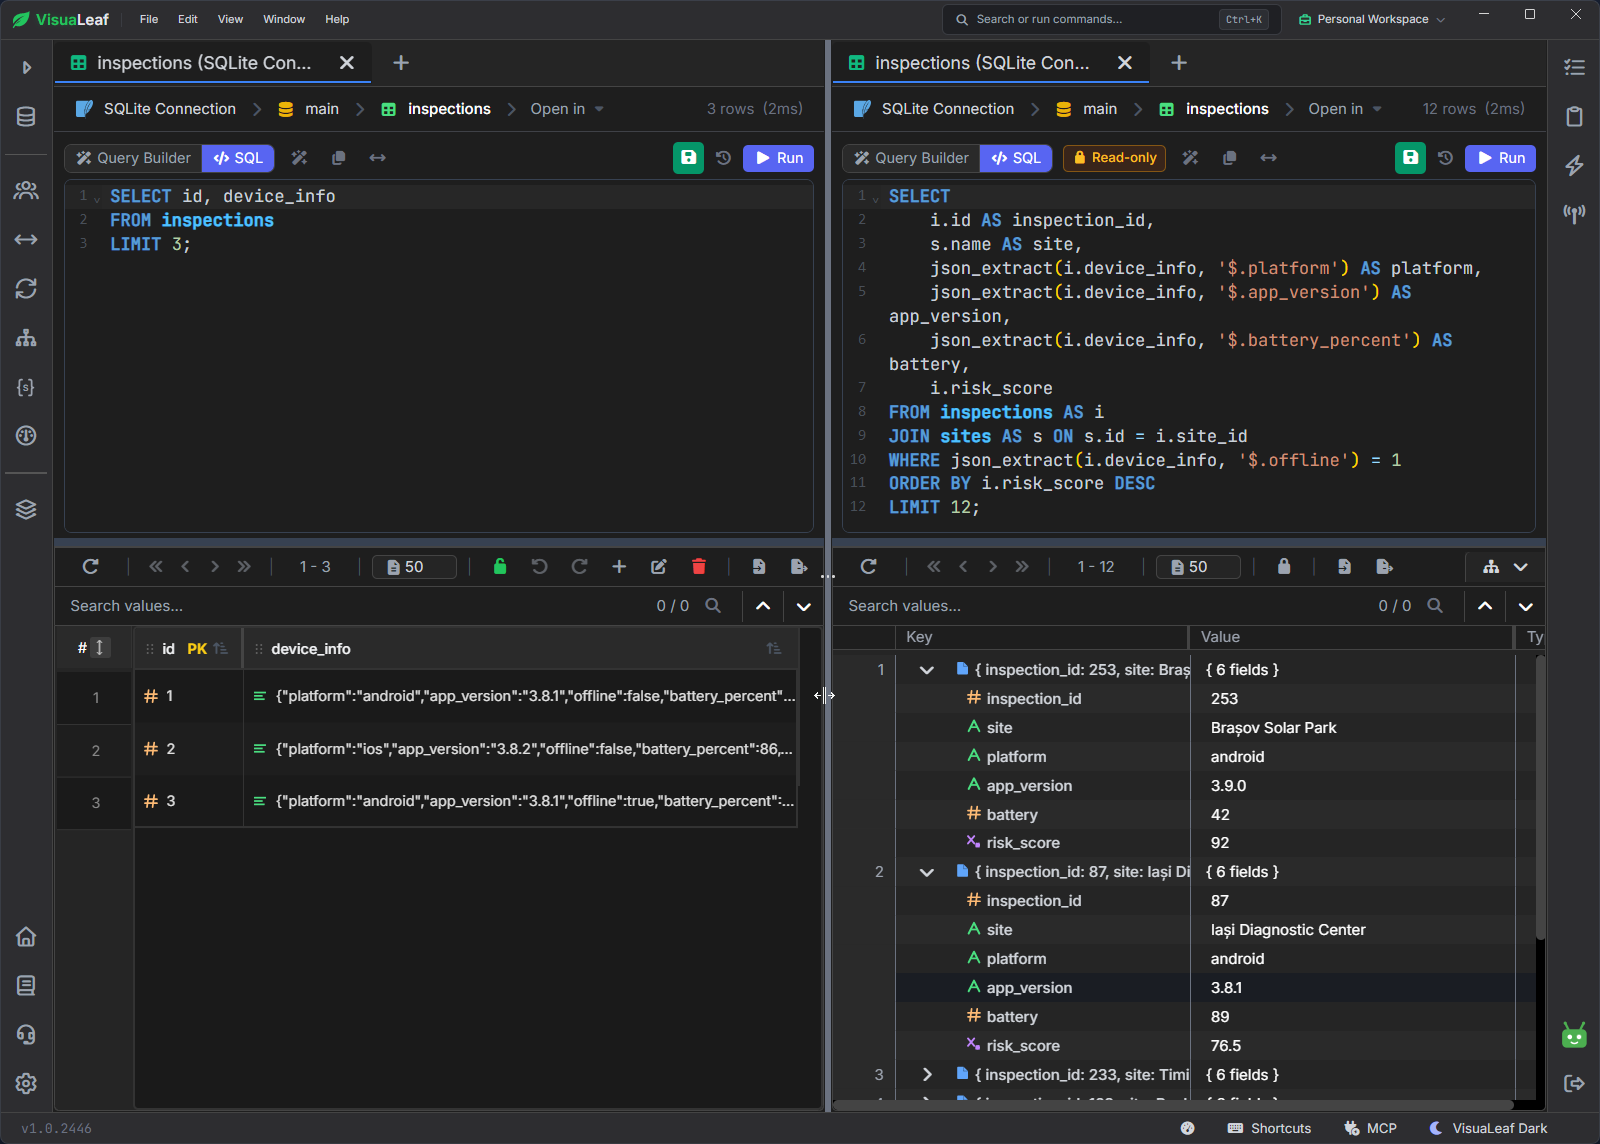Go to home icon in left sidebar

coord(26,937)
